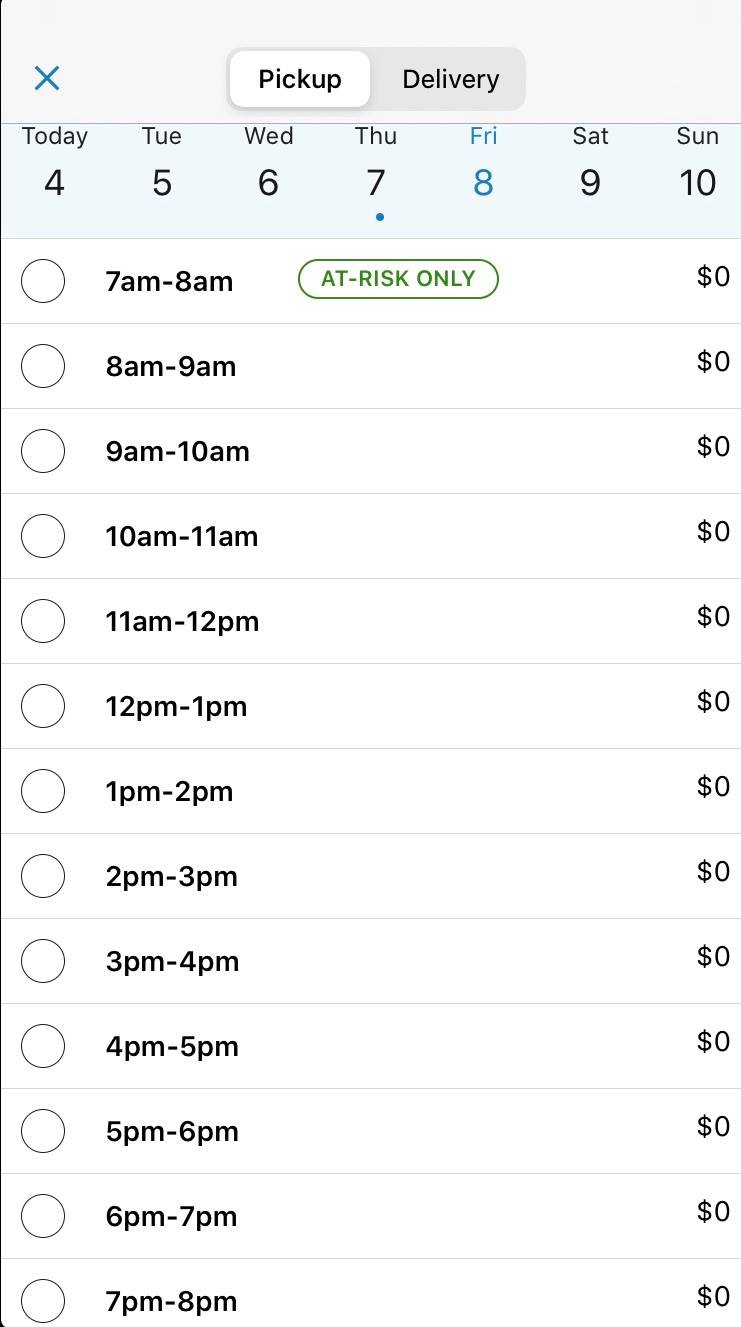Choose Tuesday 5 as the date
This screenshot has height=1327, width=741.
pyautogui.click(x=162, y=165)
